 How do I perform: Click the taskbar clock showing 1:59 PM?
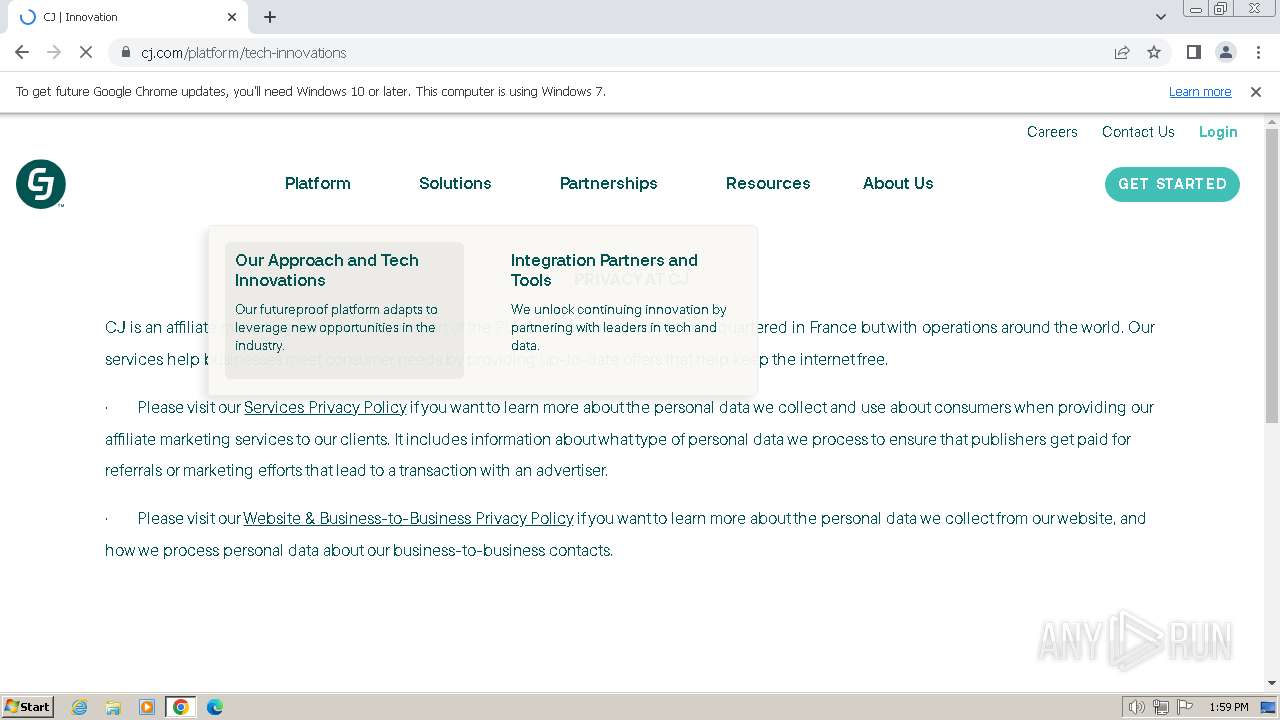[x=1229, y=707]
